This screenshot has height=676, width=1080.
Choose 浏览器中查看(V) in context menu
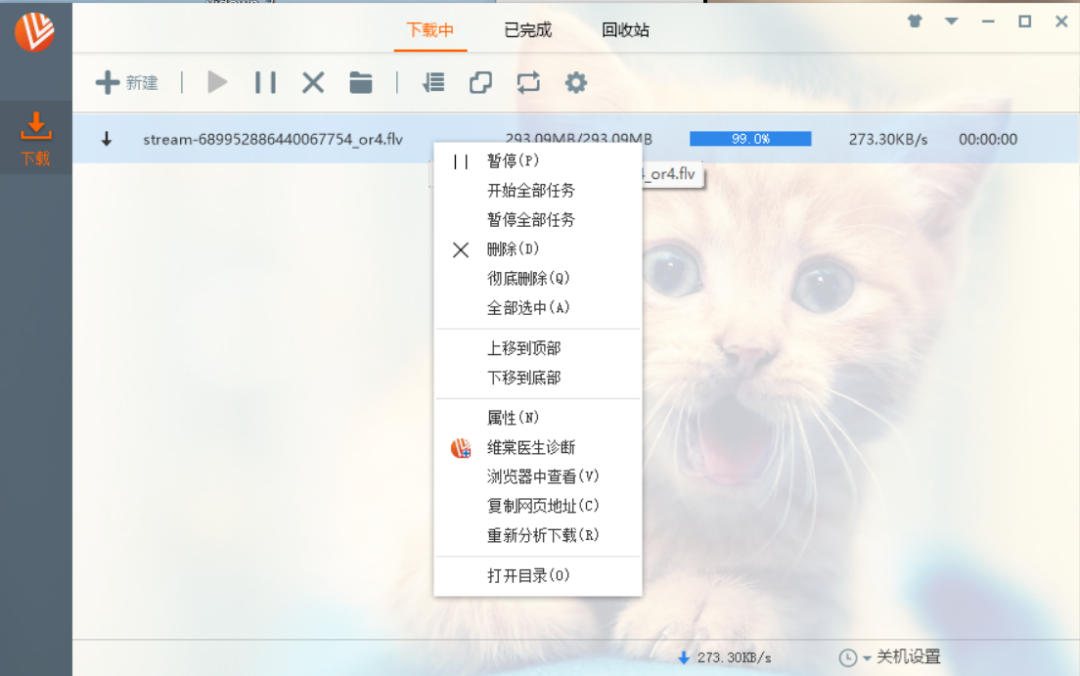[538, 476]
